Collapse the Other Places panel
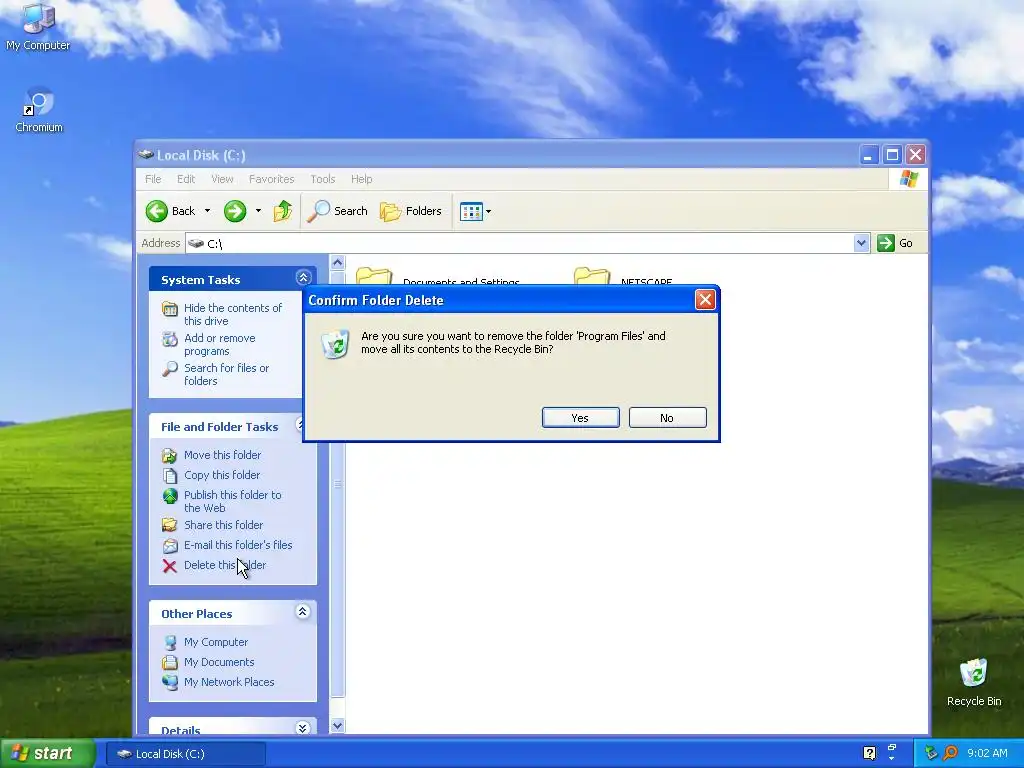 click(x=302, y=612)
